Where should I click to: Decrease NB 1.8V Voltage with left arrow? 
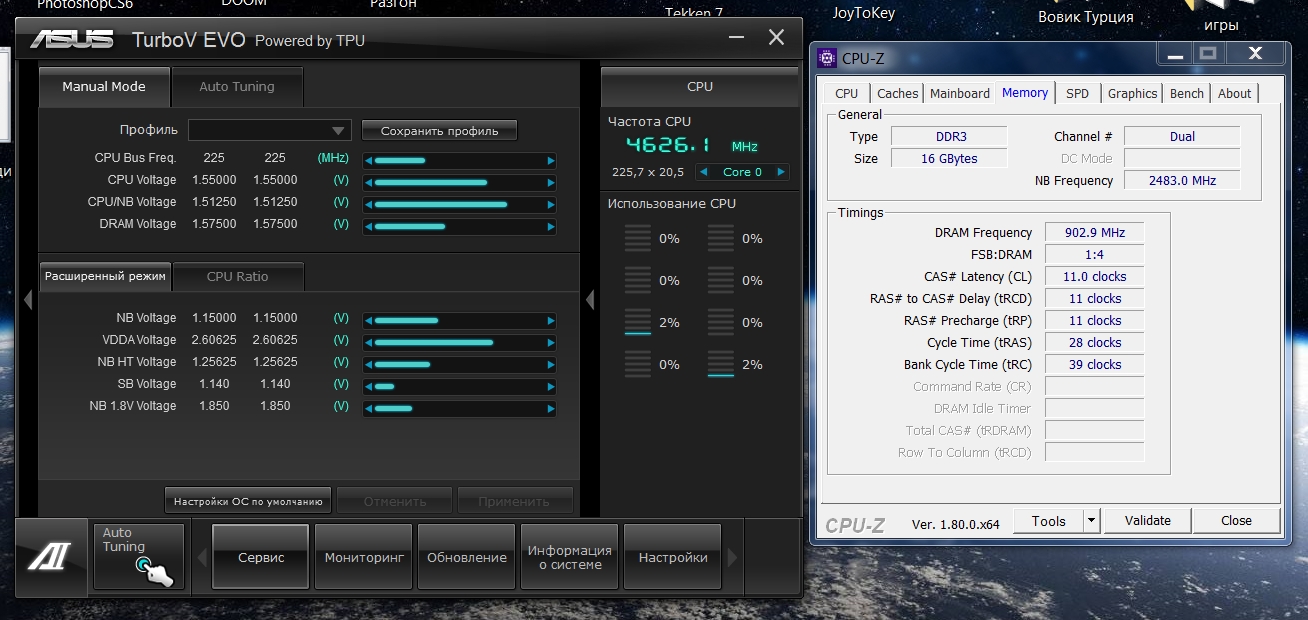(368, 408)
